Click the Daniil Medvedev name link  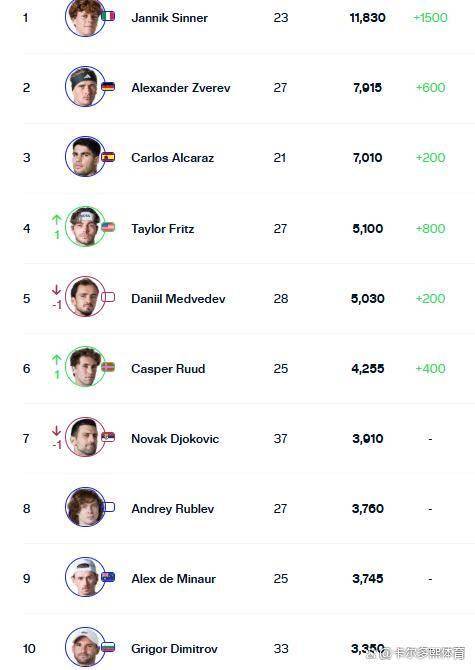coord(178,298)
